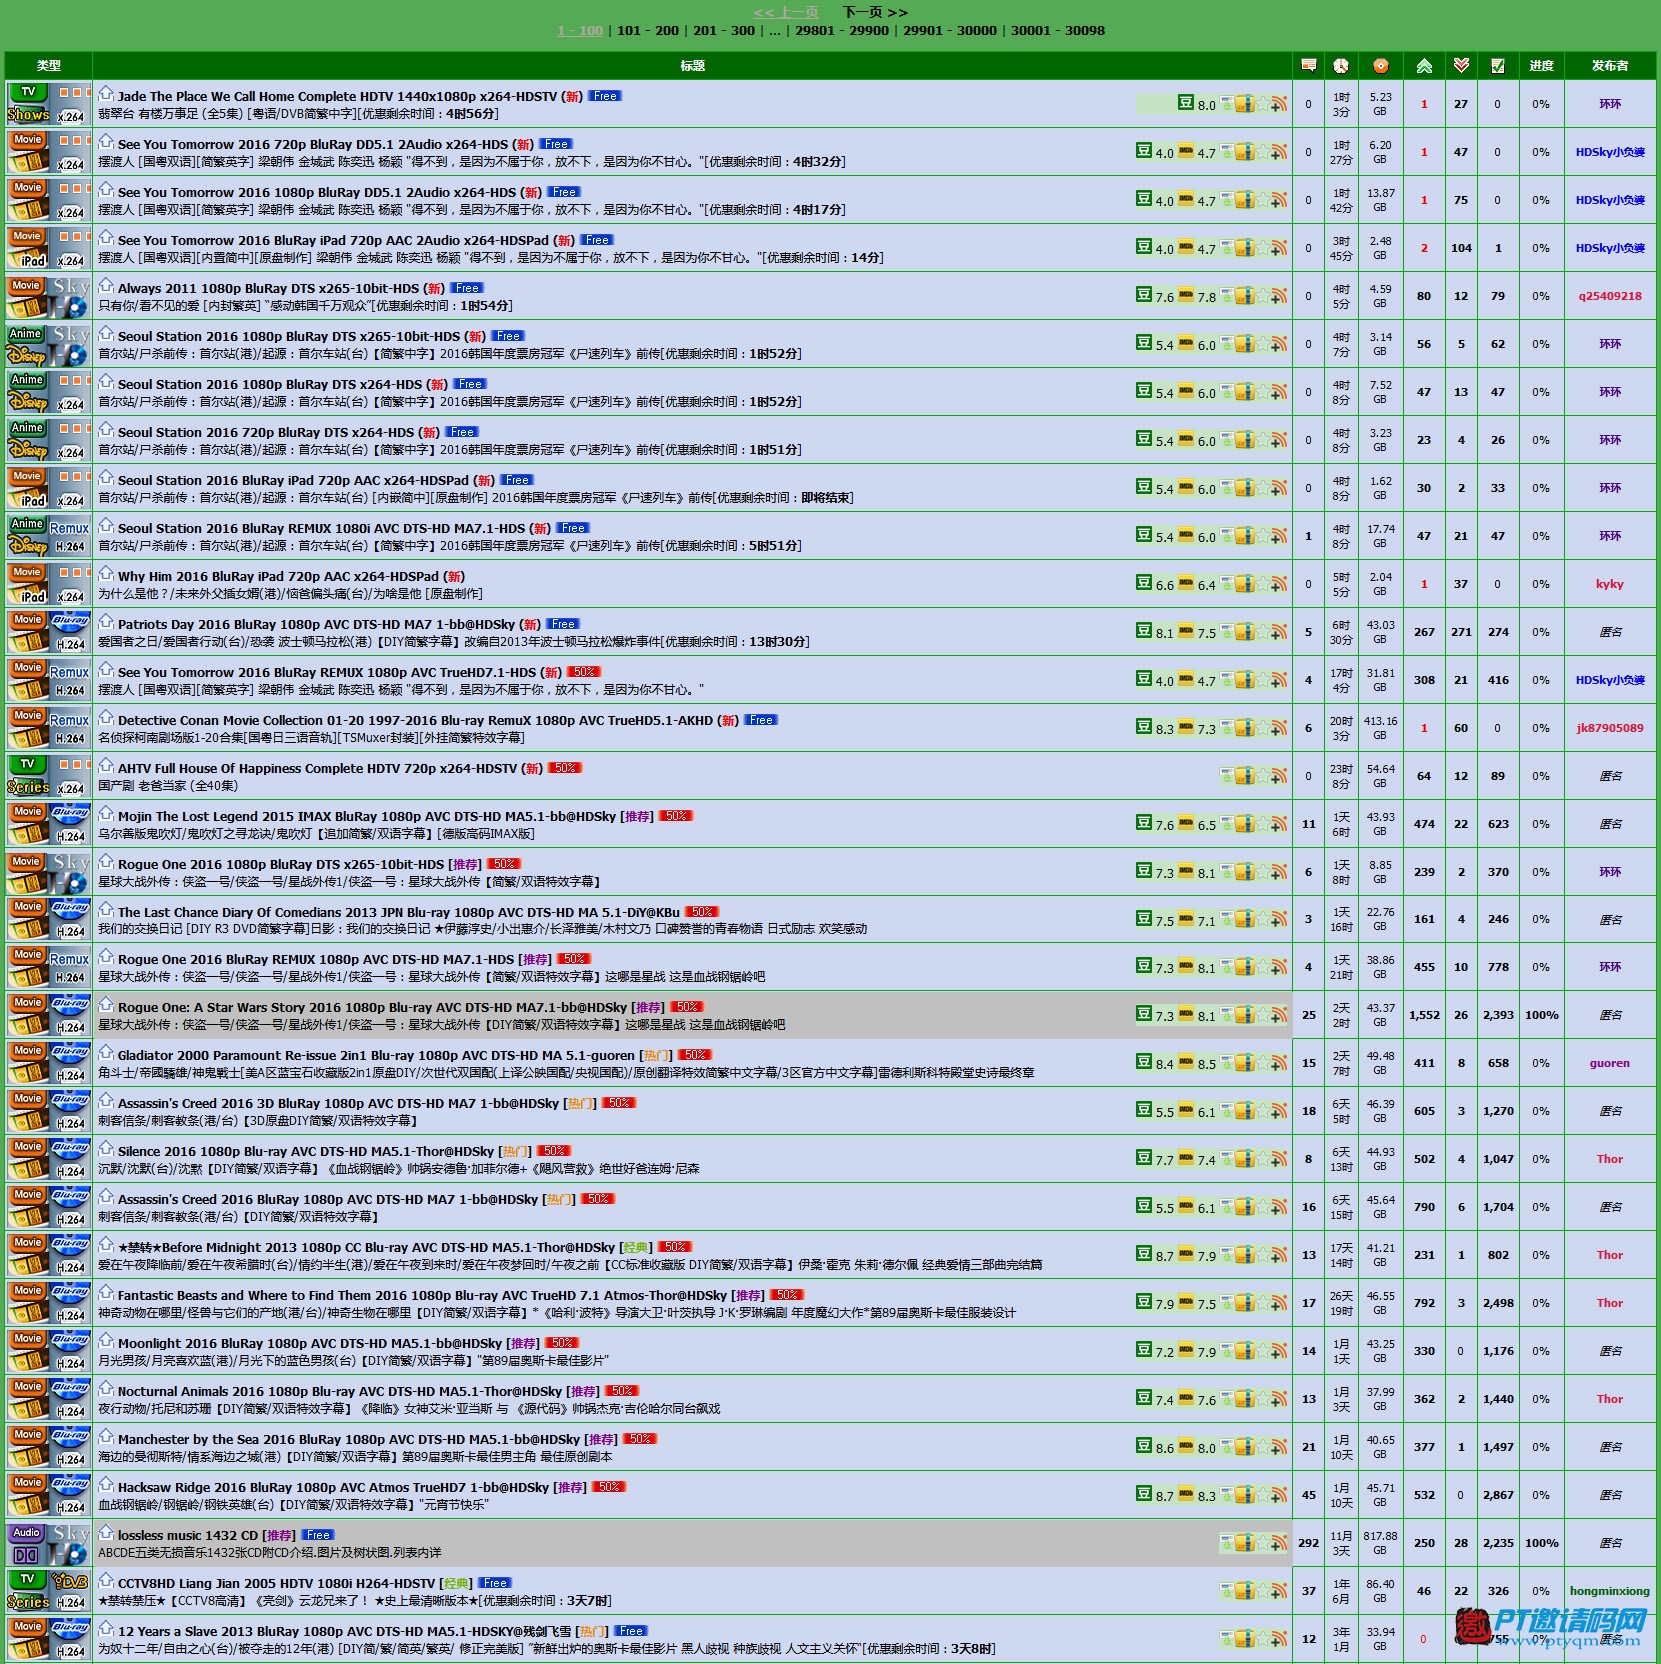Screen dimensions: 1661x1664
Task: Sort by the completed checkmark header icon
Action: pos(1497,65)
